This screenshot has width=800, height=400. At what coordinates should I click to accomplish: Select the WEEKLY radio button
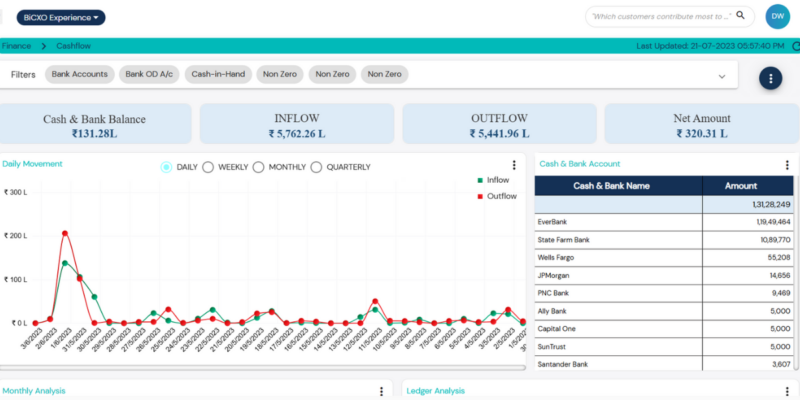pos(208,167)
